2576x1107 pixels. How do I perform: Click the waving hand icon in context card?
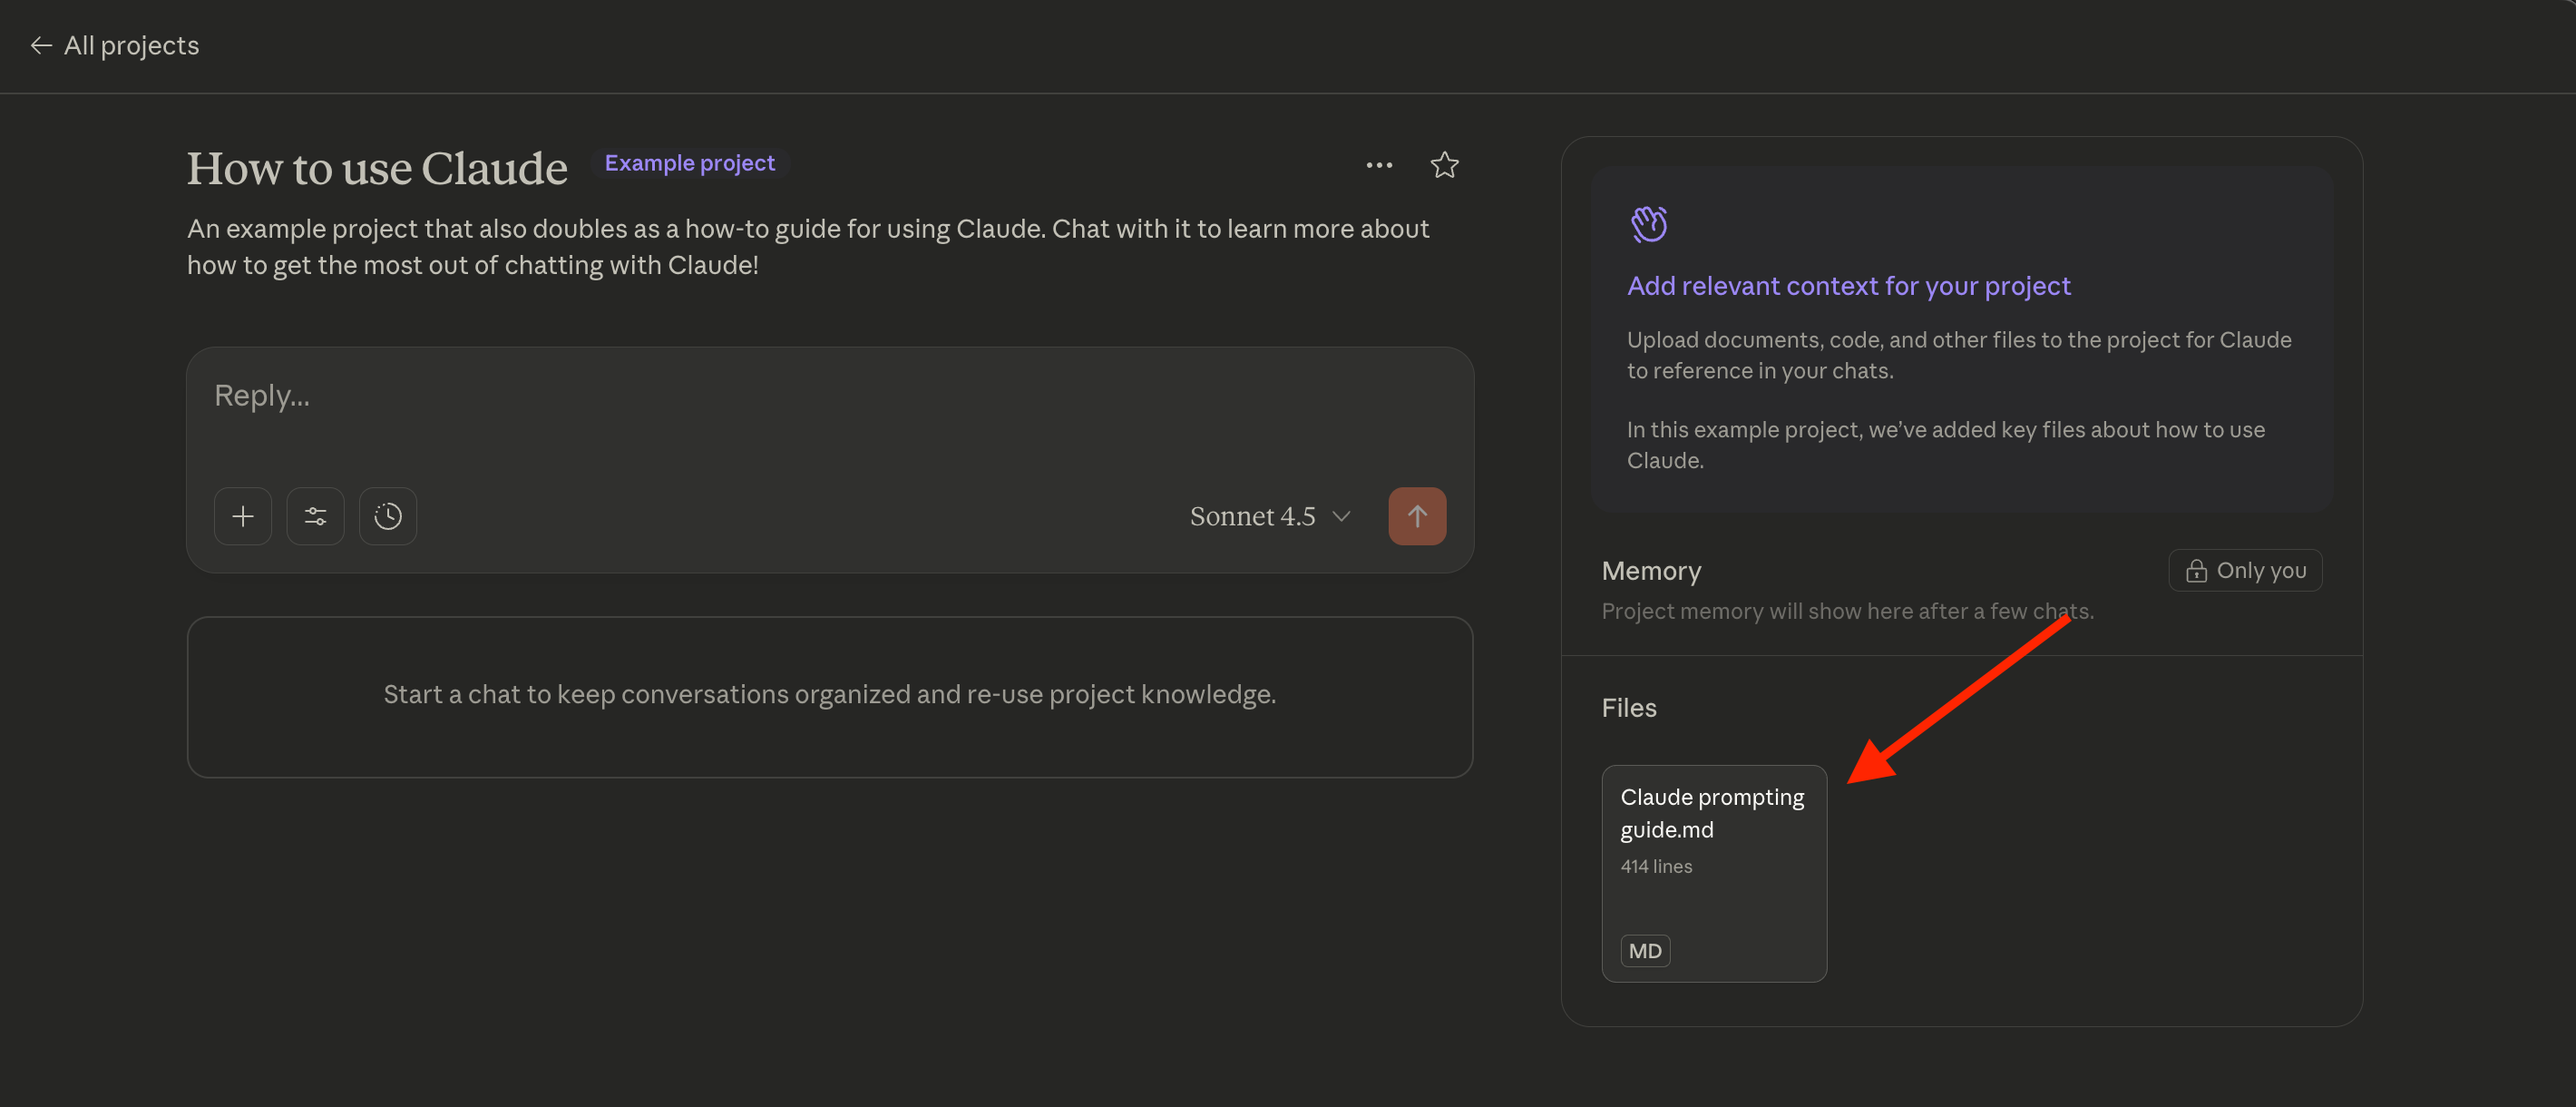1649,224
